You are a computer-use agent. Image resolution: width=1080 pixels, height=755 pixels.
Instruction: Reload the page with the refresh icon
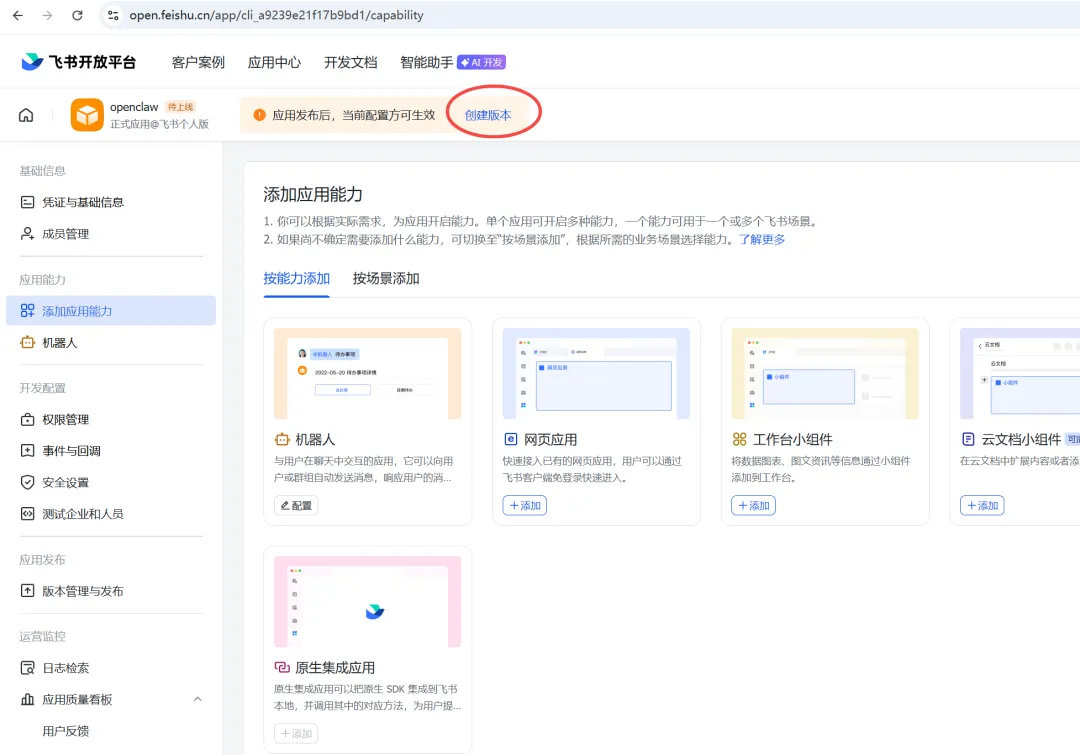click(x=77, y=15)
